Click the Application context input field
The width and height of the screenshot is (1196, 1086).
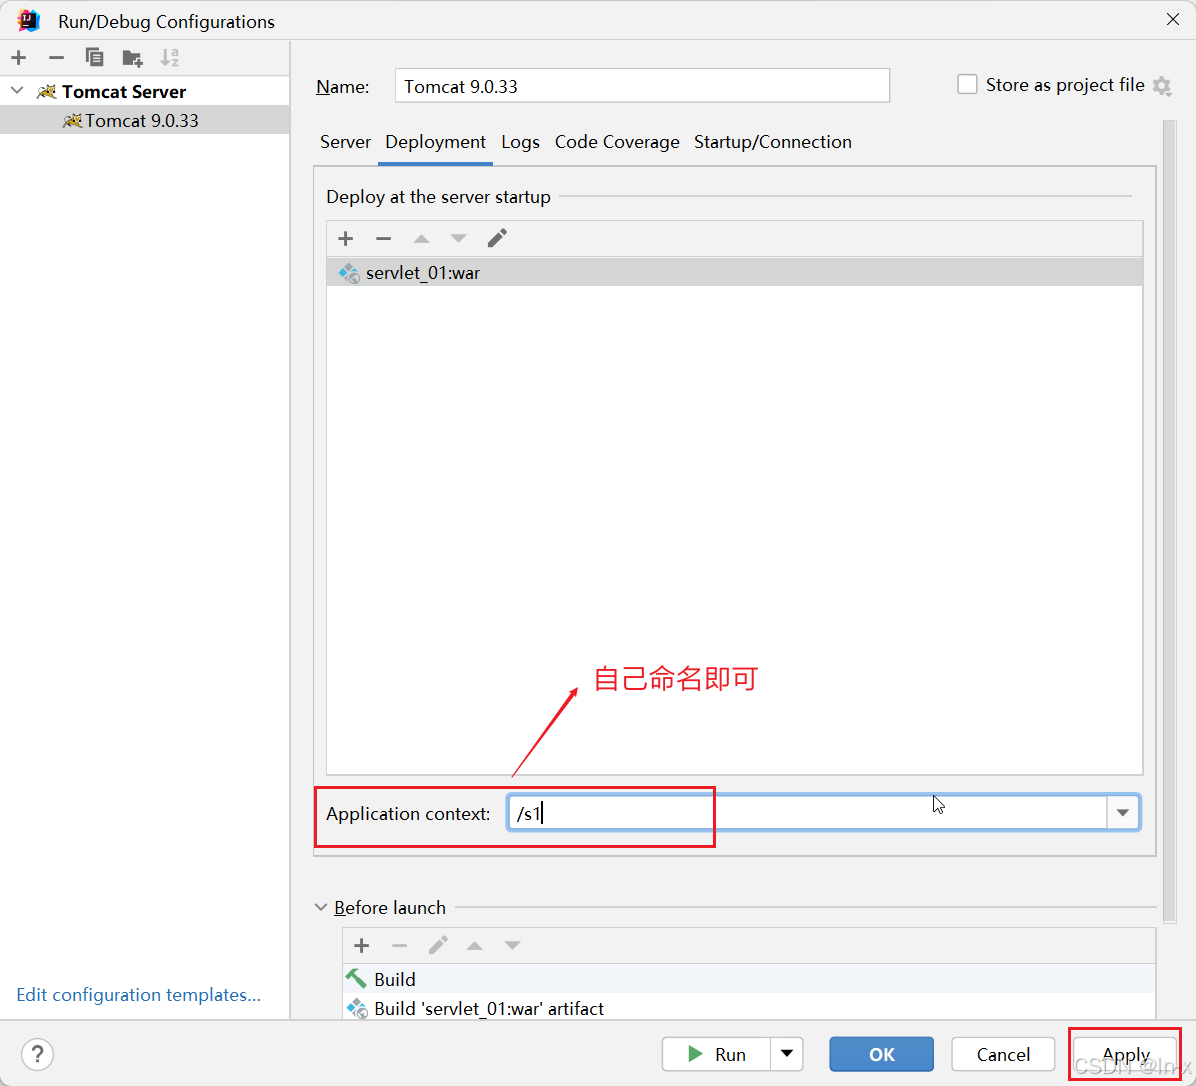(807, 813)
